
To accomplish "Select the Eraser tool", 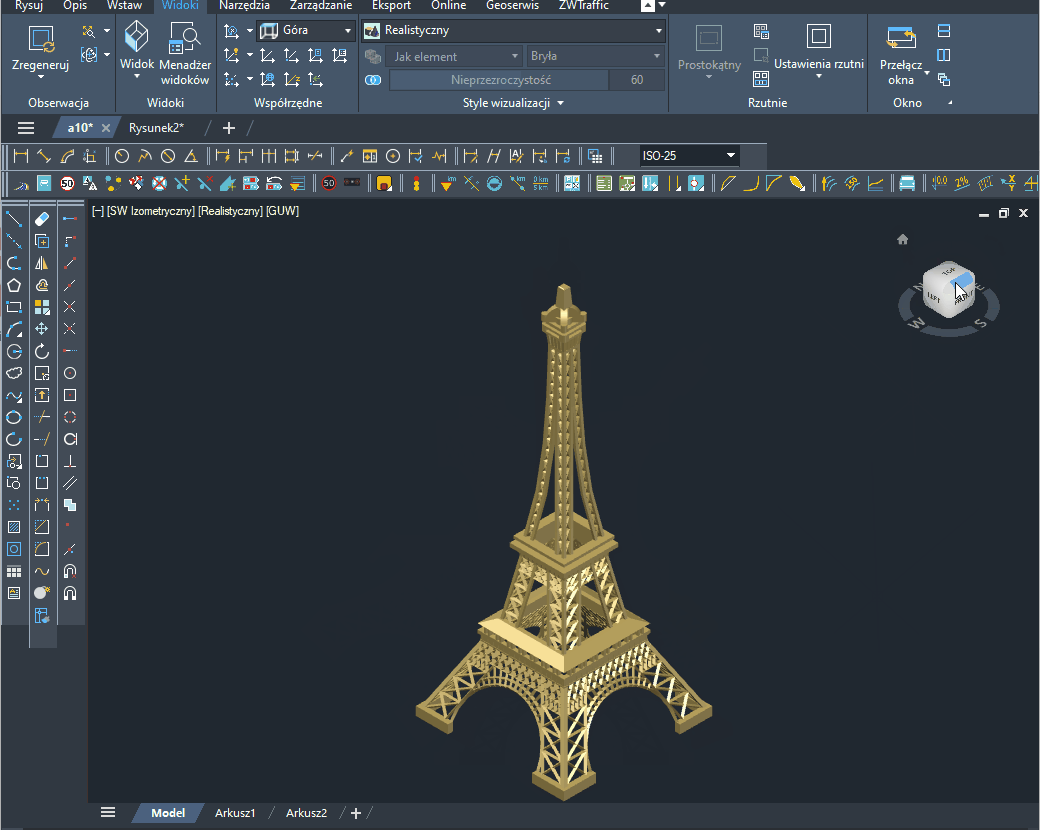I will 42,219.
